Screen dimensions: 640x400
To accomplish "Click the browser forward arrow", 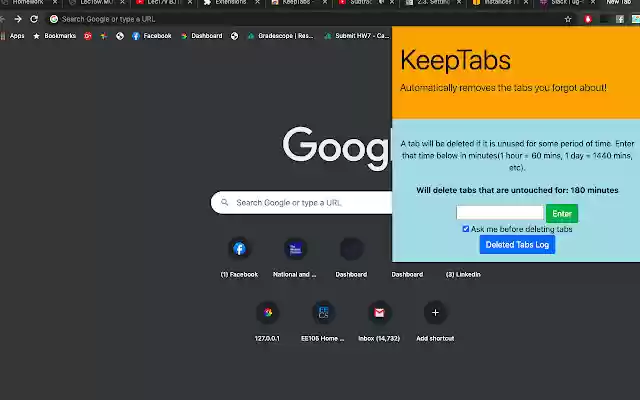I will pyautogui.click(x=18, y=19).
